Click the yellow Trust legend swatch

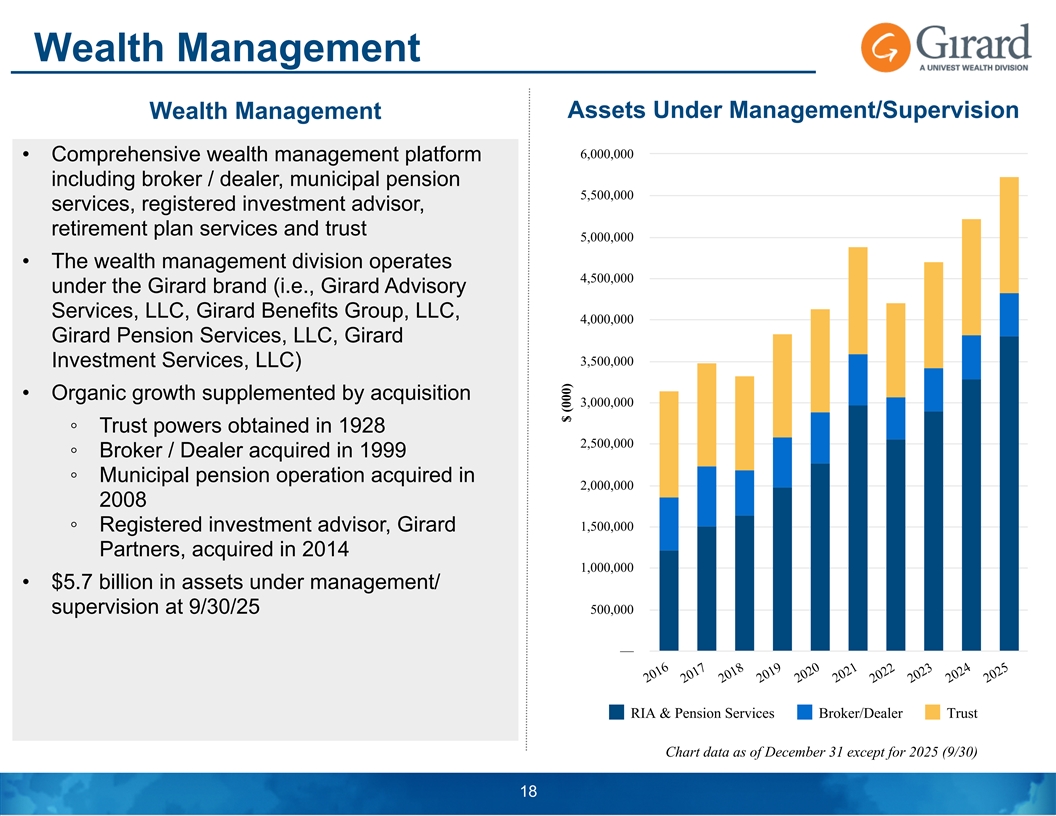(x=932, y=713)
